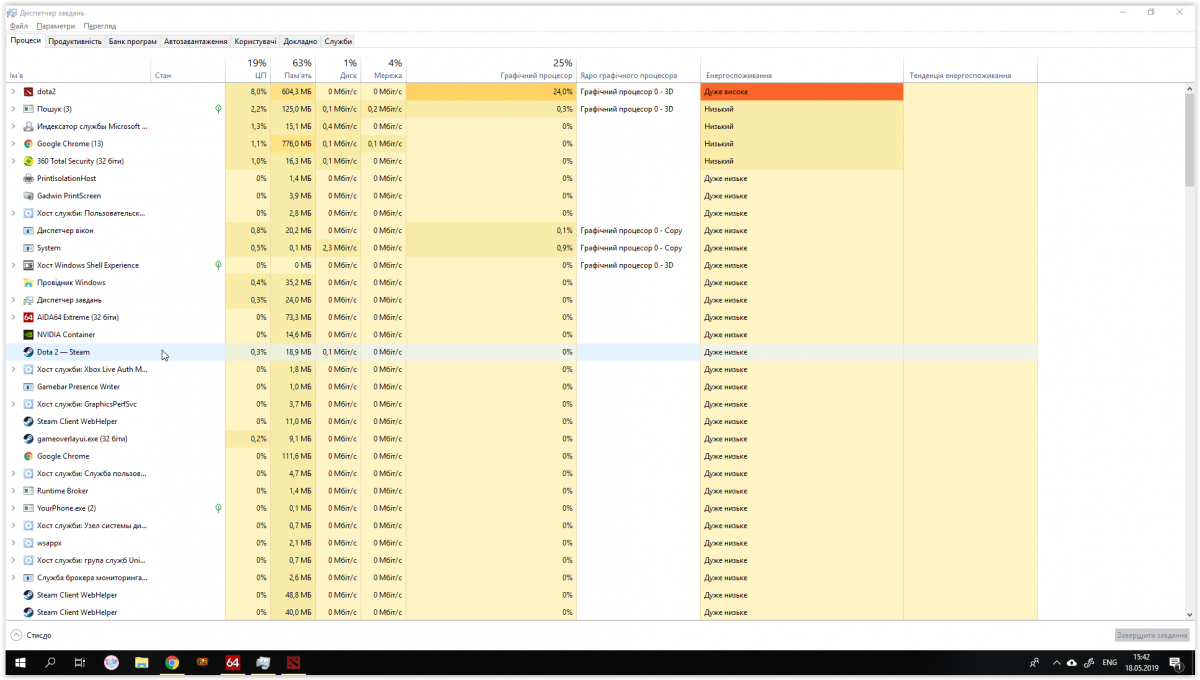Switch to the Користувачі tab
The width and height of the screenshot is (1200, 680).
tap(256, 41)
